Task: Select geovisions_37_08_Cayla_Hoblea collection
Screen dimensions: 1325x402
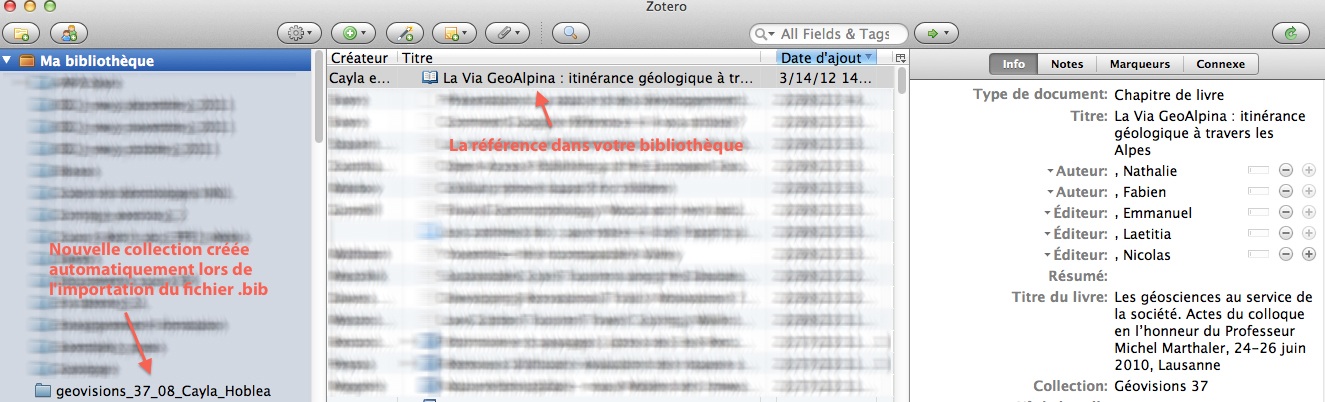Action: [152, 390]
